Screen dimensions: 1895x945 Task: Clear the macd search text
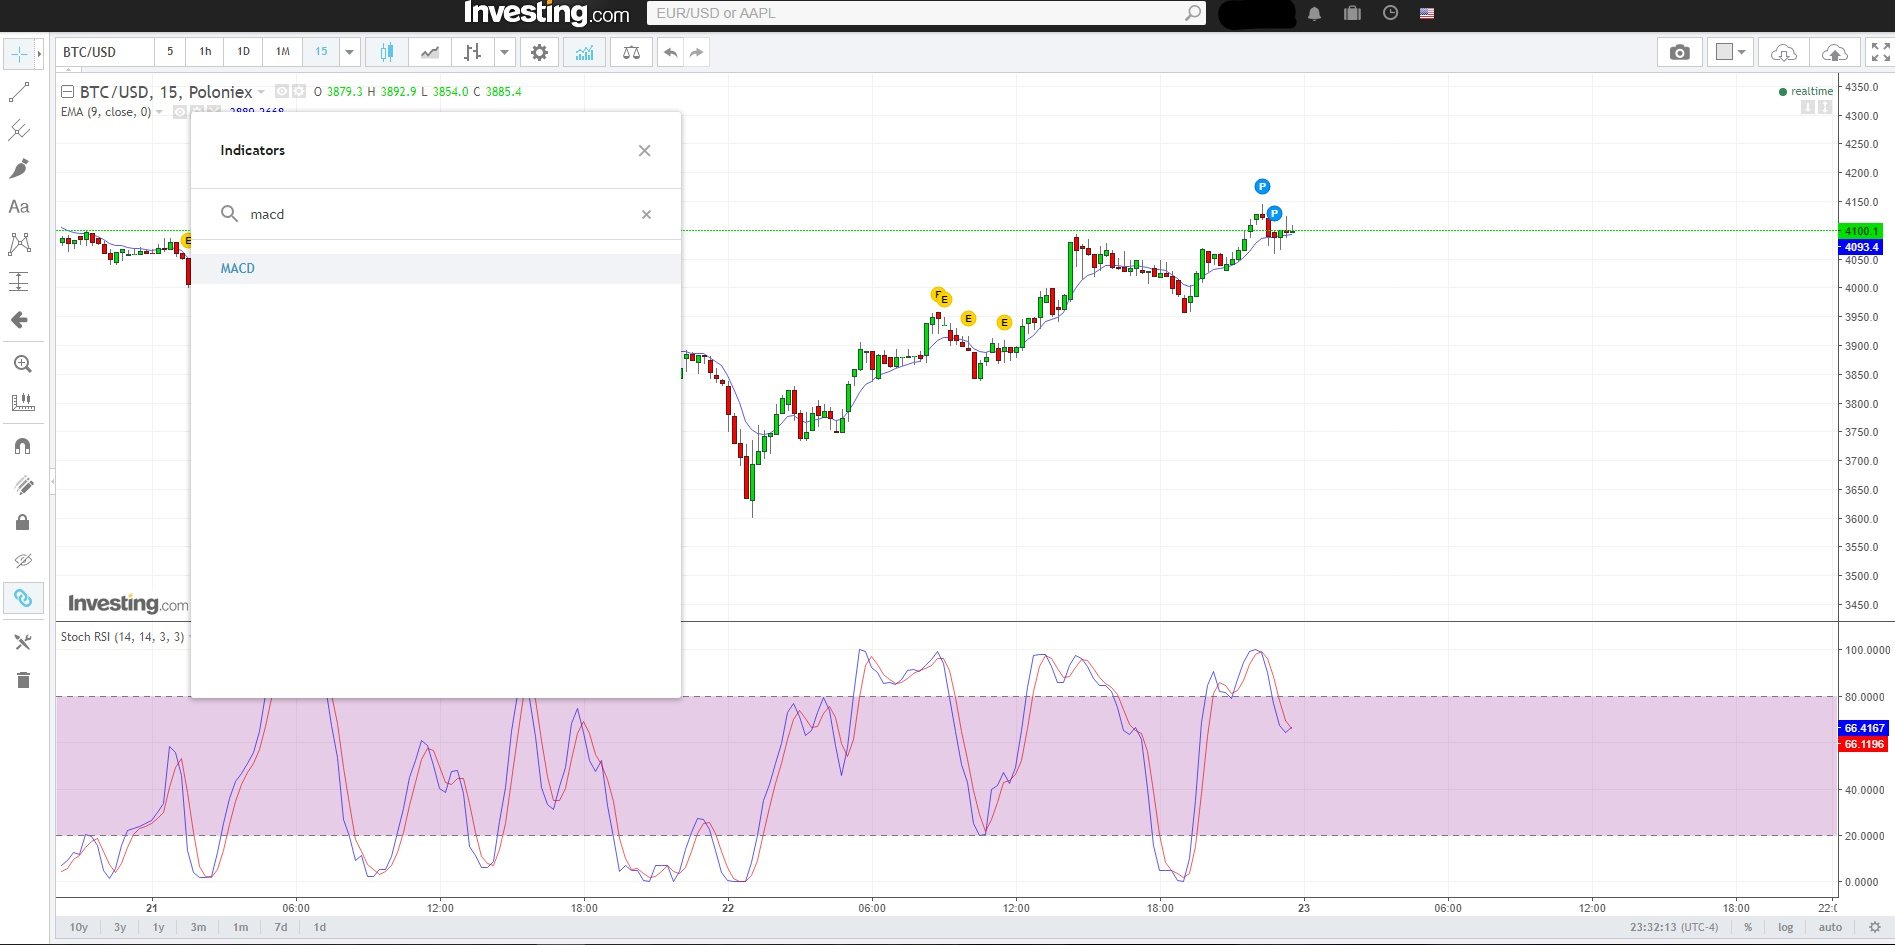646,214
